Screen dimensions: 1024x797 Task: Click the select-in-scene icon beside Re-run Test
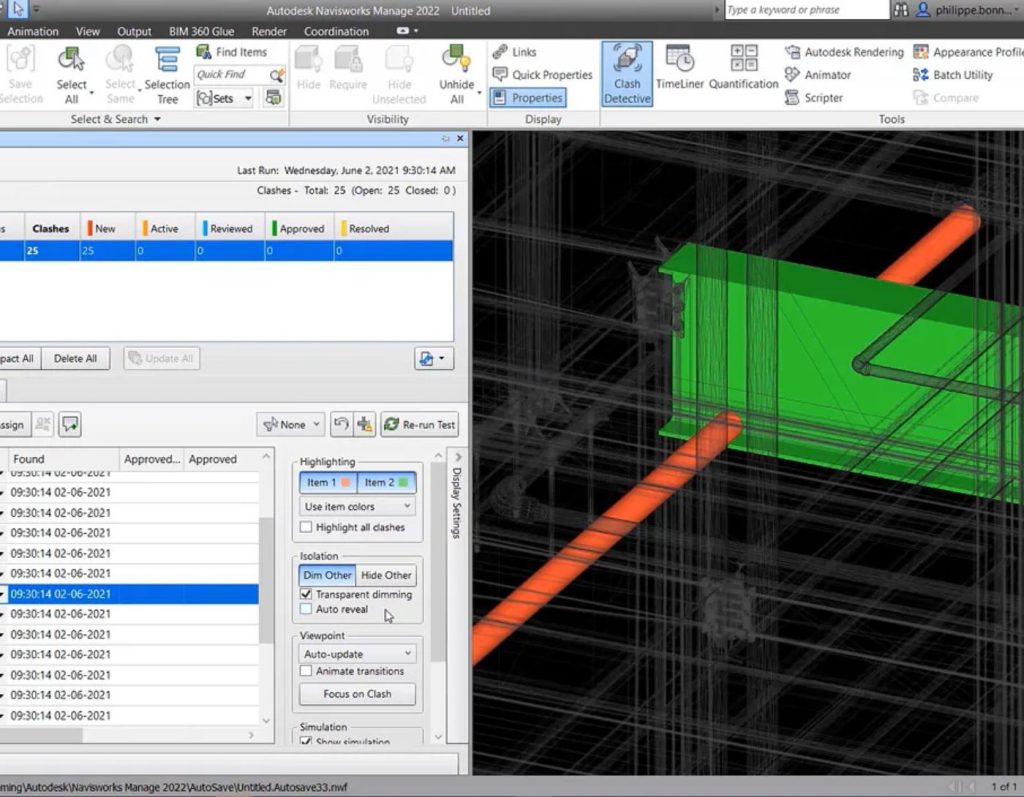pos(365,425)
